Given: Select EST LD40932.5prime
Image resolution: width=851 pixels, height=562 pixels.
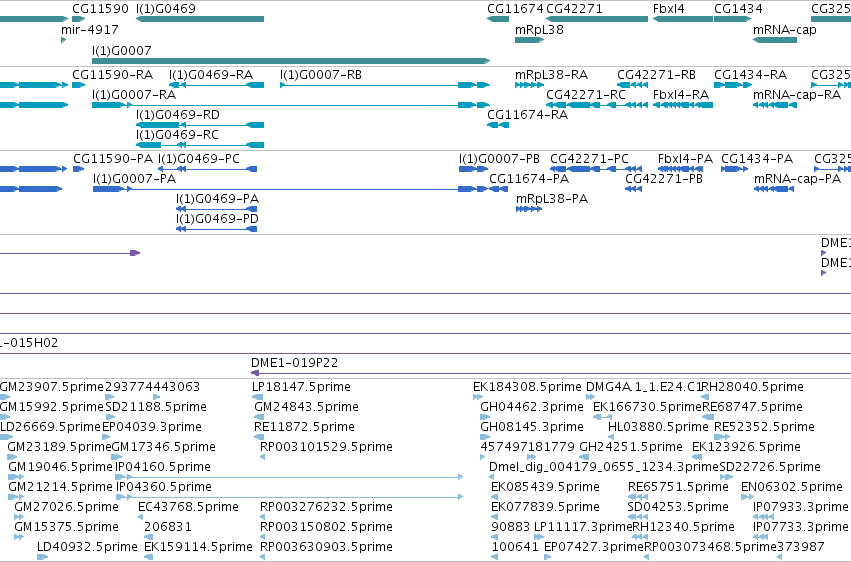Looking at the screenshot, I should (42, 557).
